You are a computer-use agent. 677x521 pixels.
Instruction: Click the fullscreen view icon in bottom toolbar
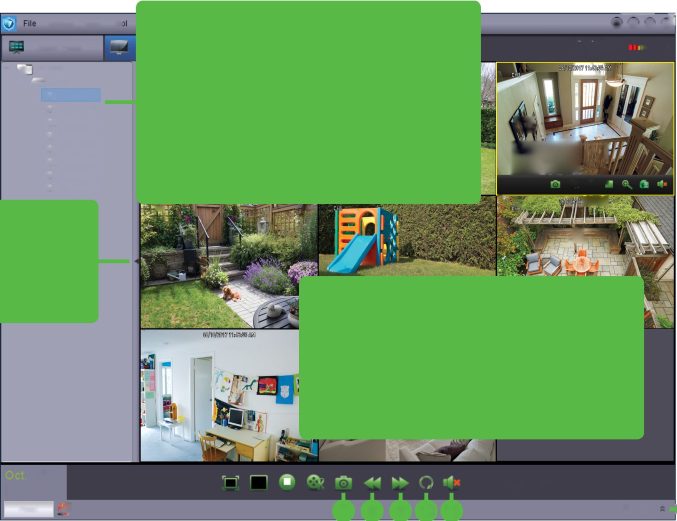(230, 482)
